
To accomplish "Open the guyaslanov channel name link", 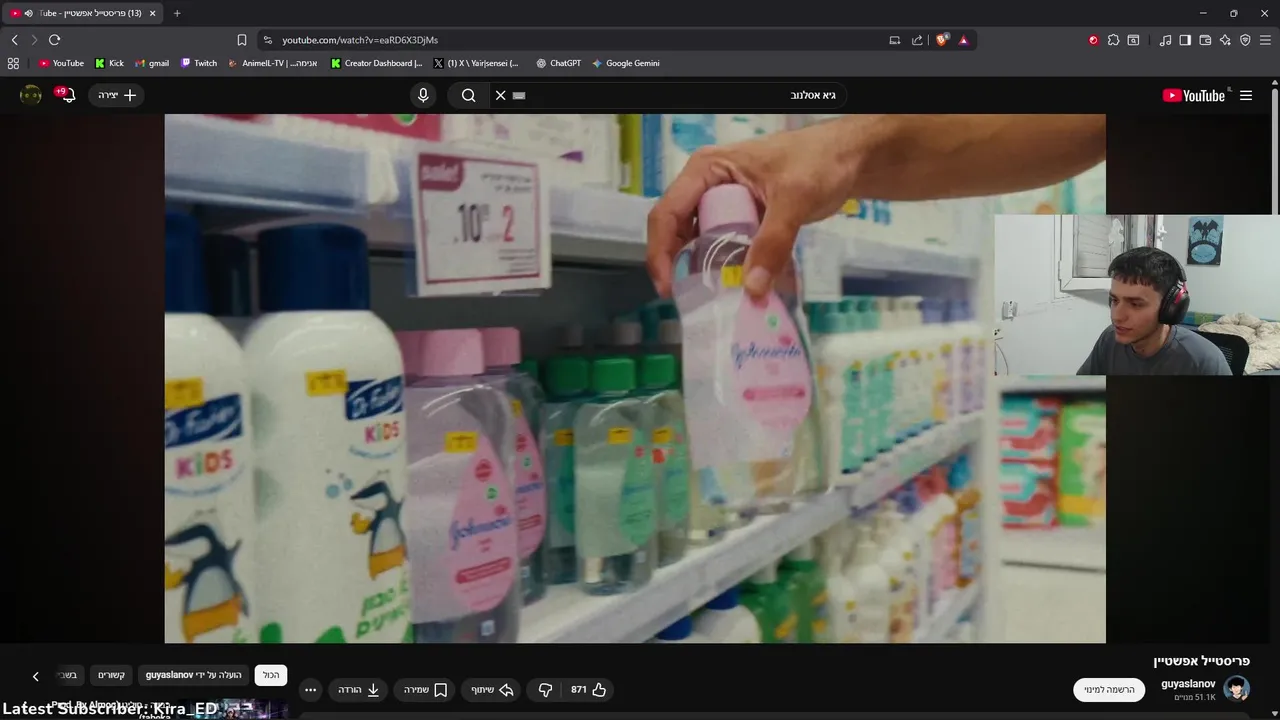I will pyautogui.click(x=1188, y=683).
